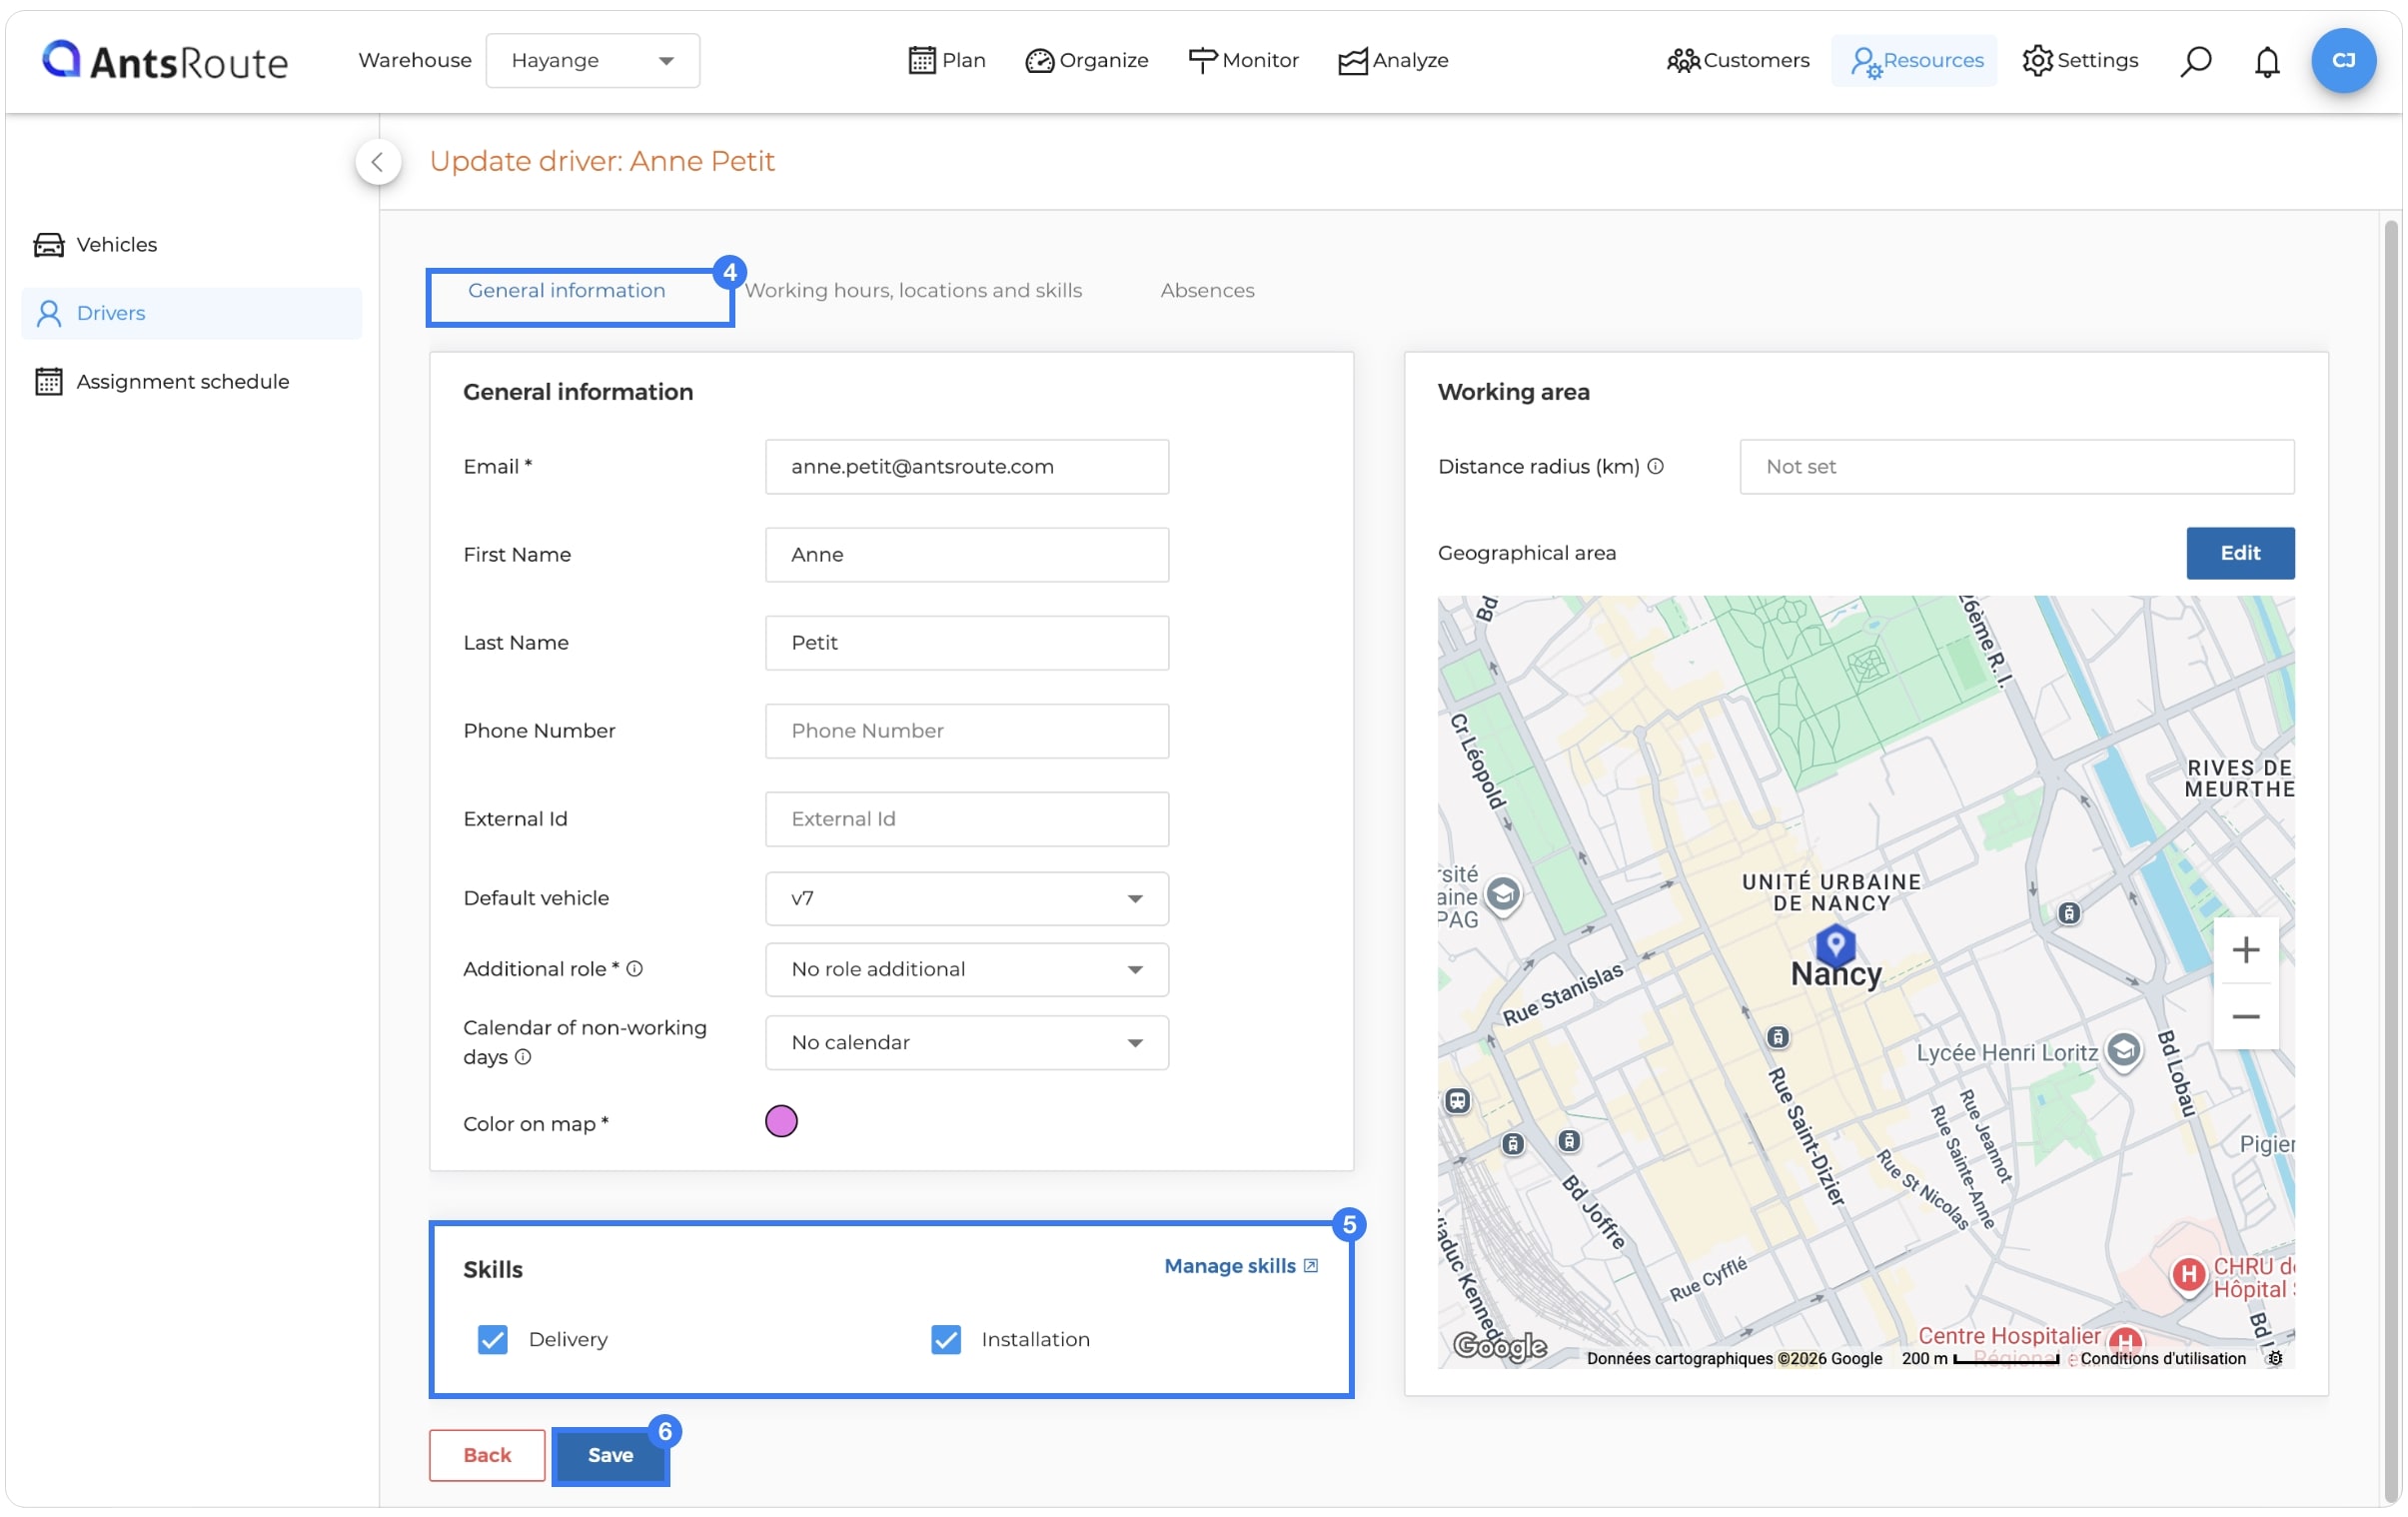Open the Drivers section in the sidebar

click(x=191, y=314)
